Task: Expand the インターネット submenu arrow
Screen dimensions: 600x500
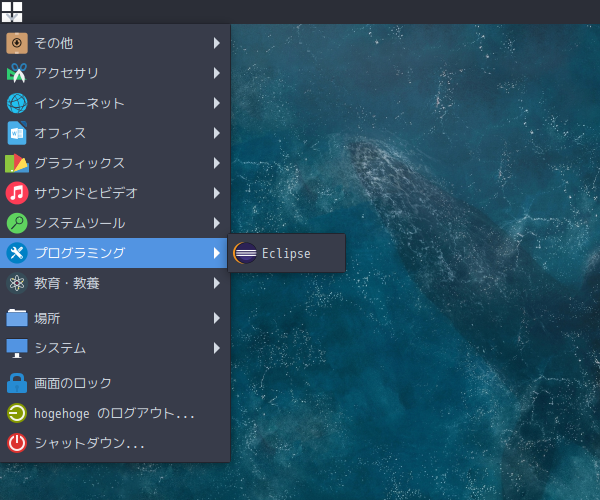Action: click(217, 103)
